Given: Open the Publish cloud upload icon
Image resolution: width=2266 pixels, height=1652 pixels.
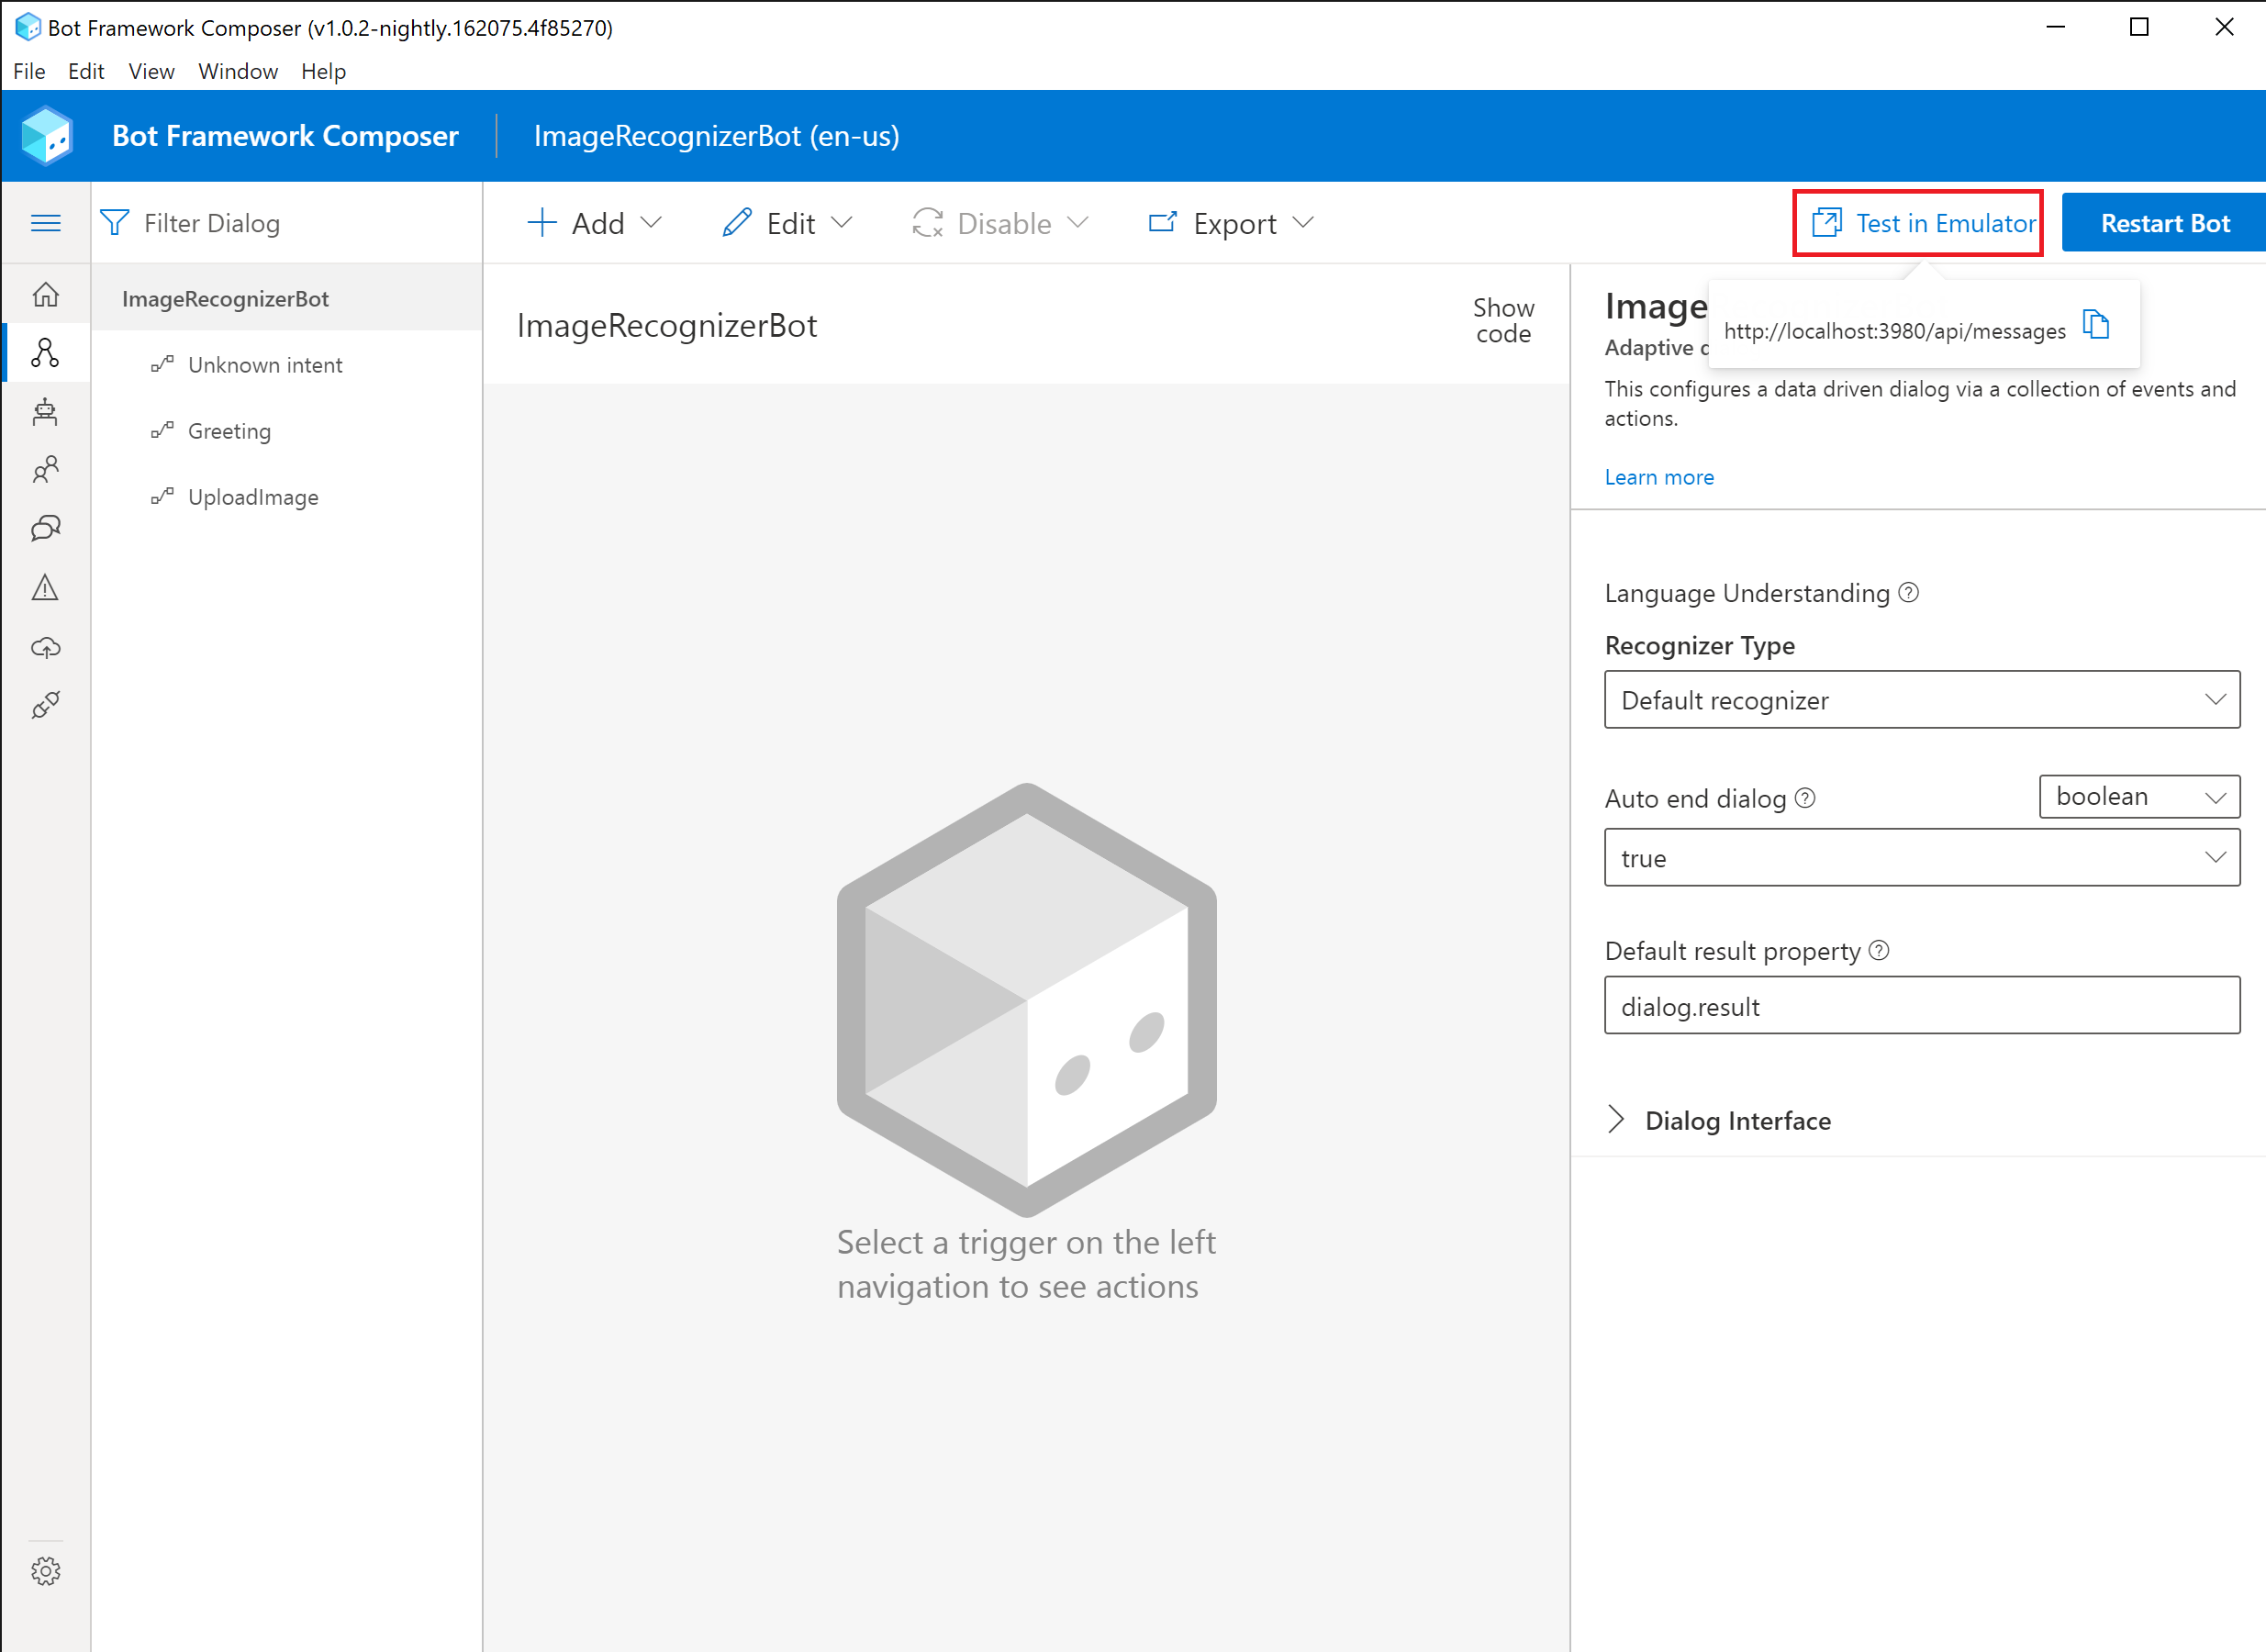Looking at the screenshot, I should pos(46,647).
